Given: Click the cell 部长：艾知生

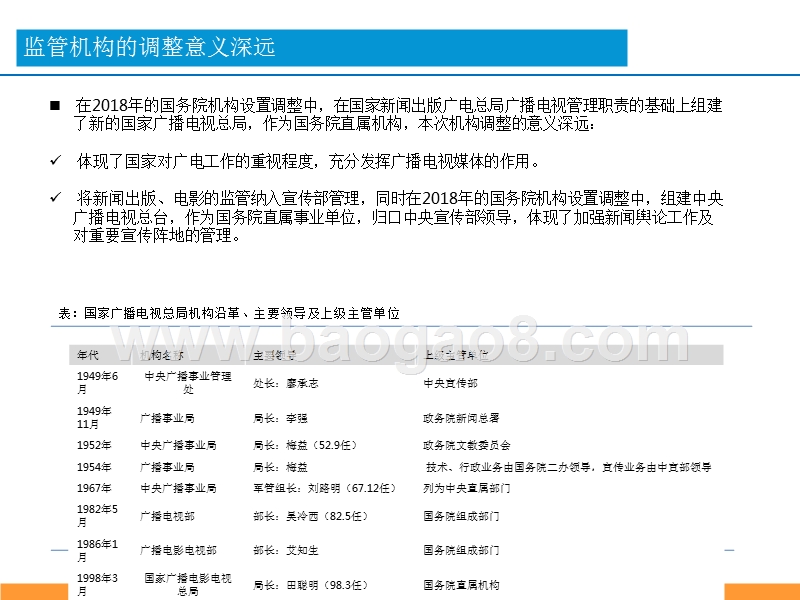Looking at the screenshot, I should click(x=286, y=550).
